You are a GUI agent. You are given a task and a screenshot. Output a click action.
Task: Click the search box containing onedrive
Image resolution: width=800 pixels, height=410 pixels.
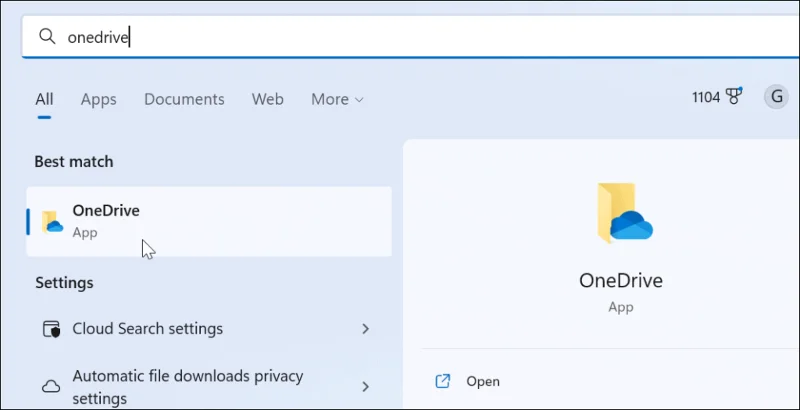pos(410,37)
